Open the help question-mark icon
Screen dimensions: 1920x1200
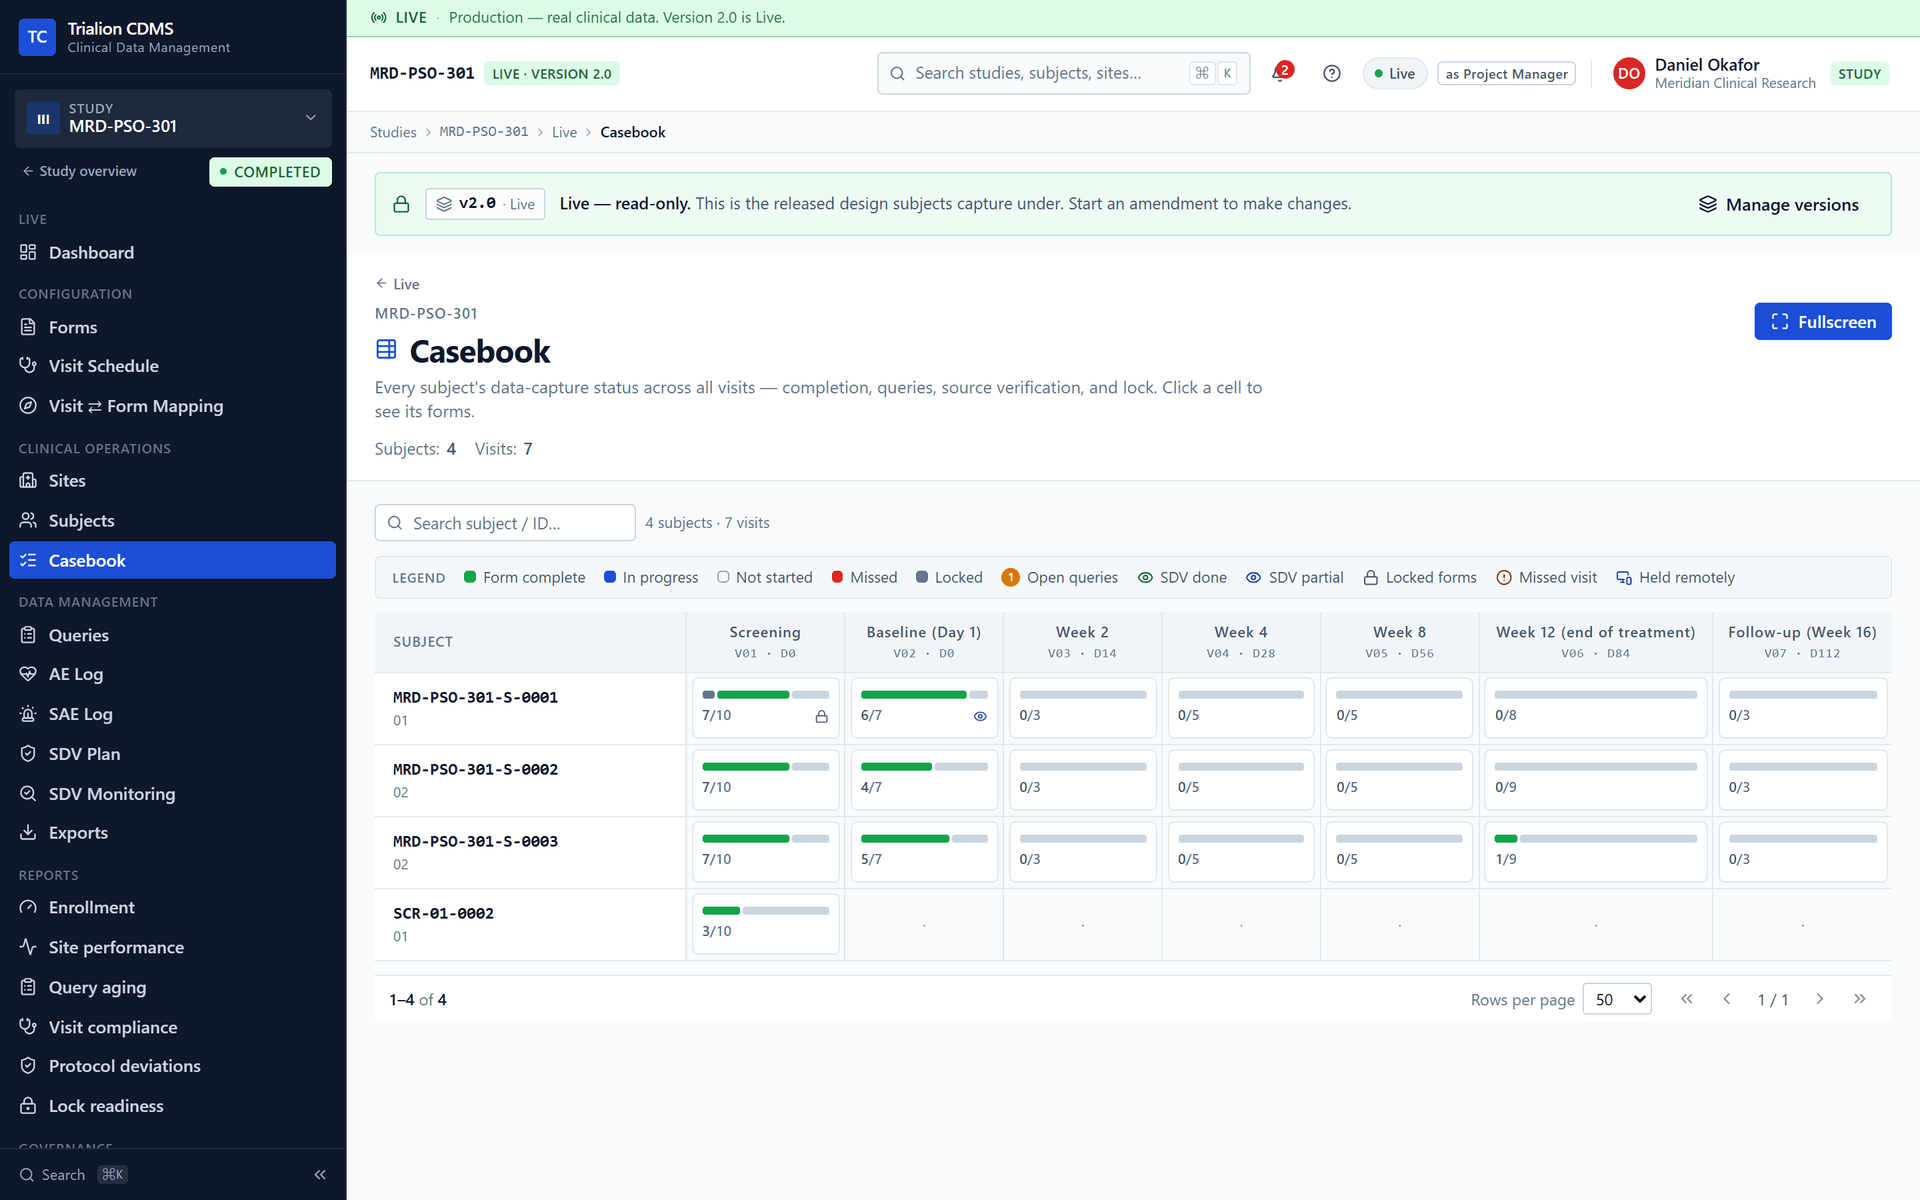[1331, 73]
